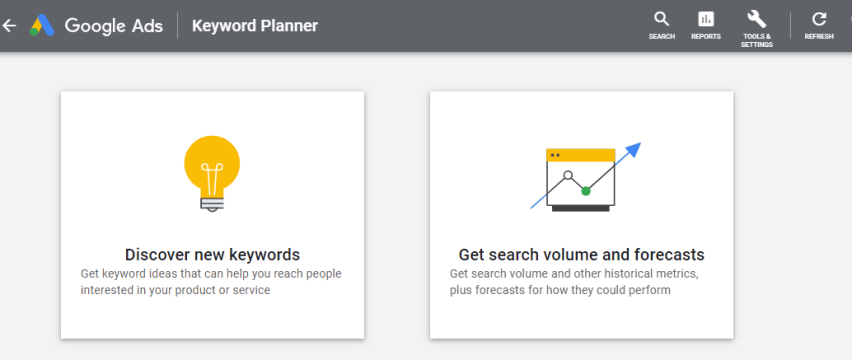Click the forecast chart arrow illustration
This screenshot has width=852, height=360.
coord(585,177)
